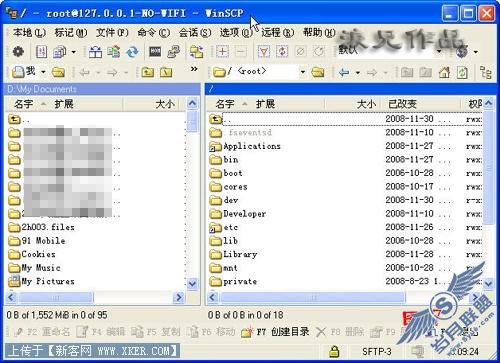Viewport: 500px width, 363px height.
Task: Open the 命令(C) menu
Action: coord(154,33)
